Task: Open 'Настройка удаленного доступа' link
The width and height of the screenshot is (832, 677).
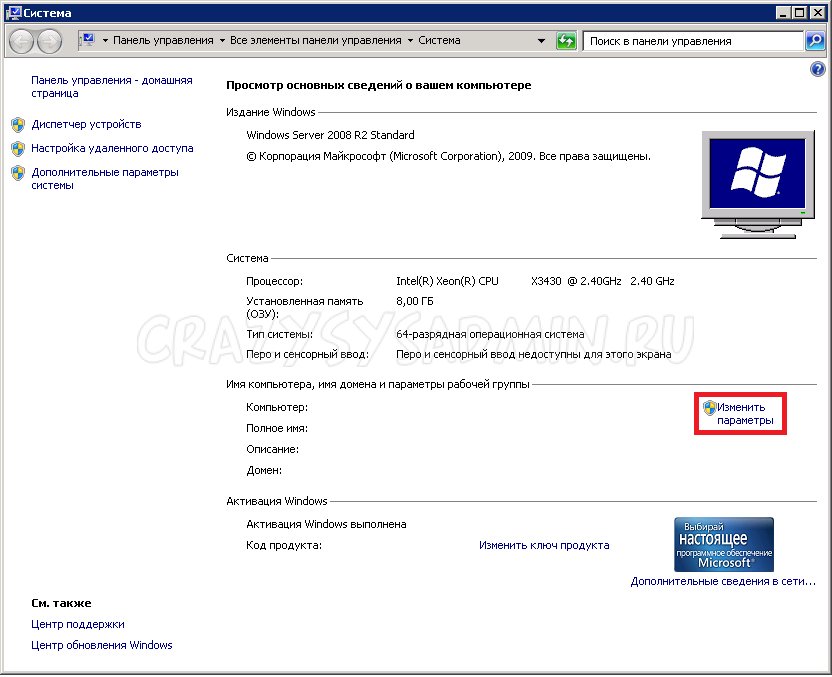Action: click(112, 148)
